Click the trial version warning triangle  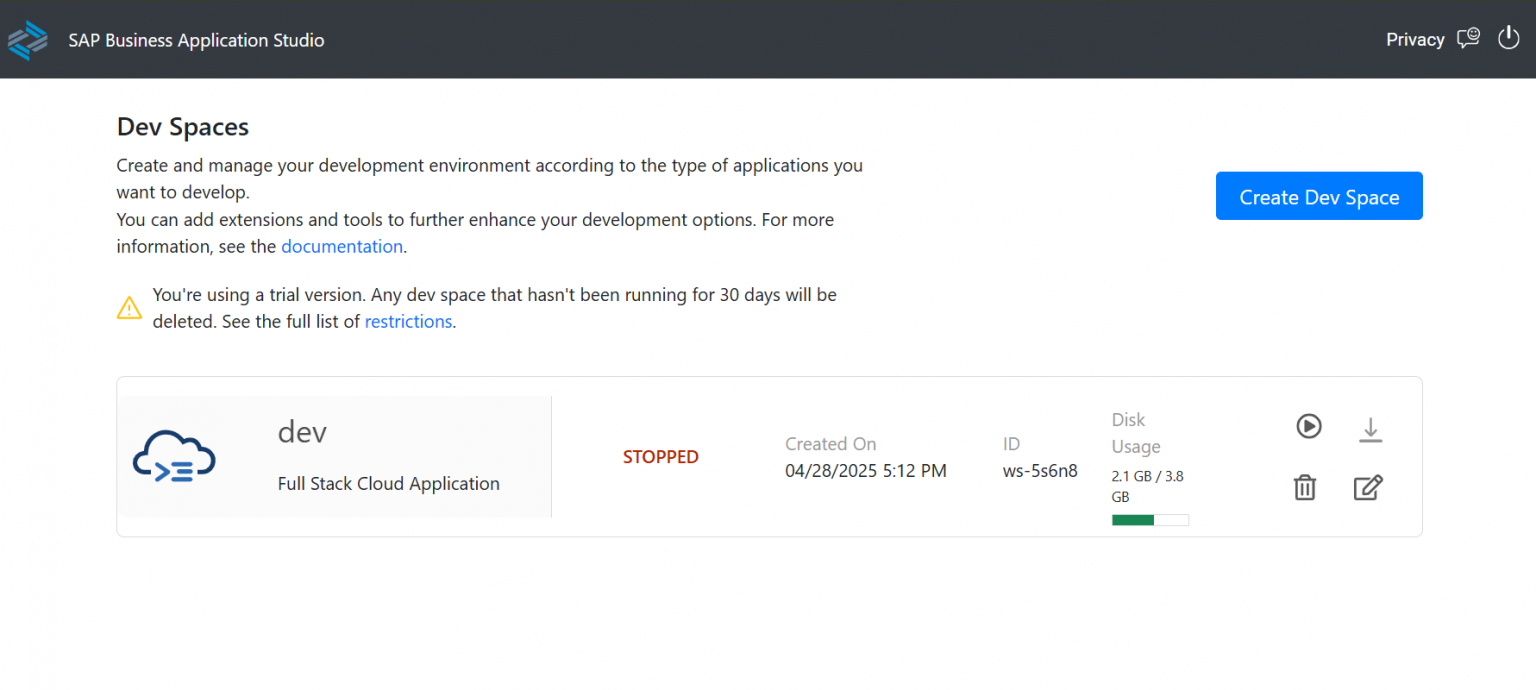[129, 307]
